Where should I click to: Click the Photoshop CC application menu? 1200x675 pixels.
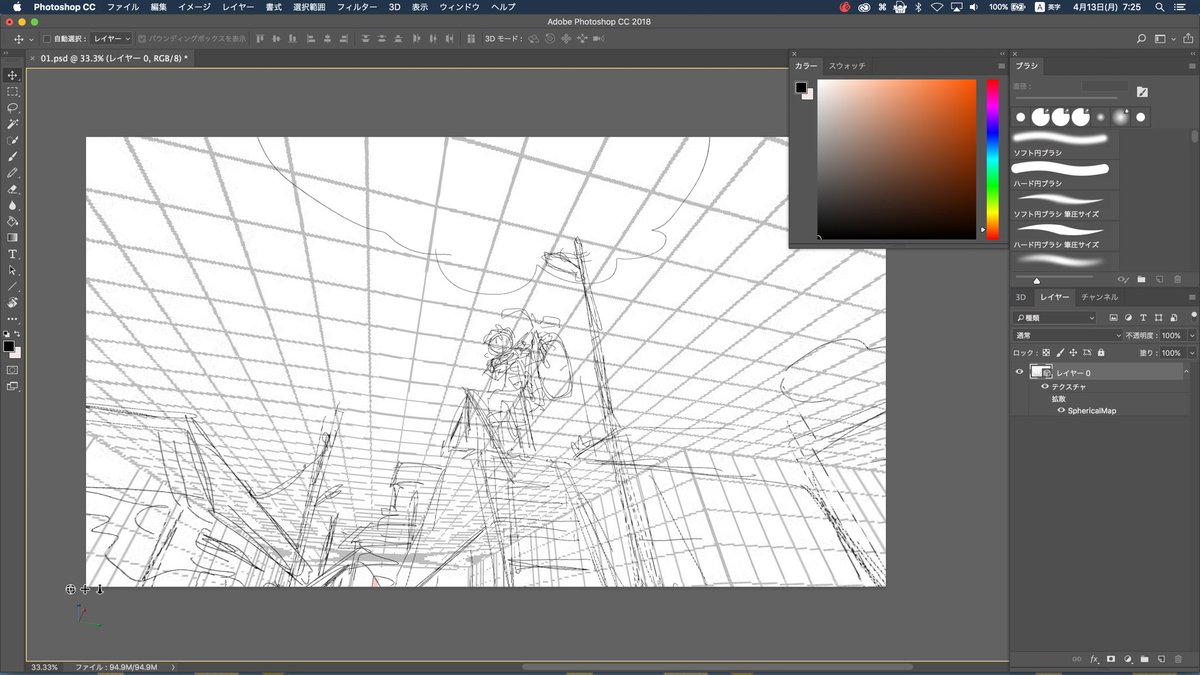65,7
